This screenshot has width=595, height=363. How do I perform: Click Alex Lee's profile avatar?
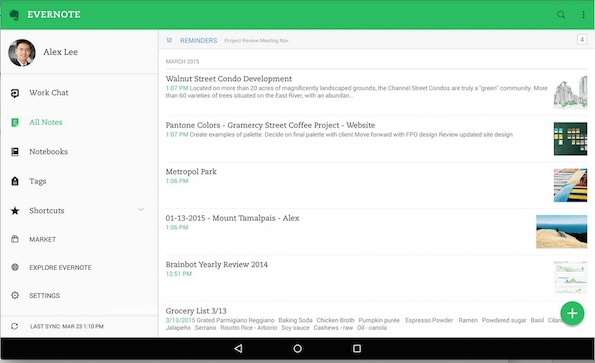coord(22,53)
